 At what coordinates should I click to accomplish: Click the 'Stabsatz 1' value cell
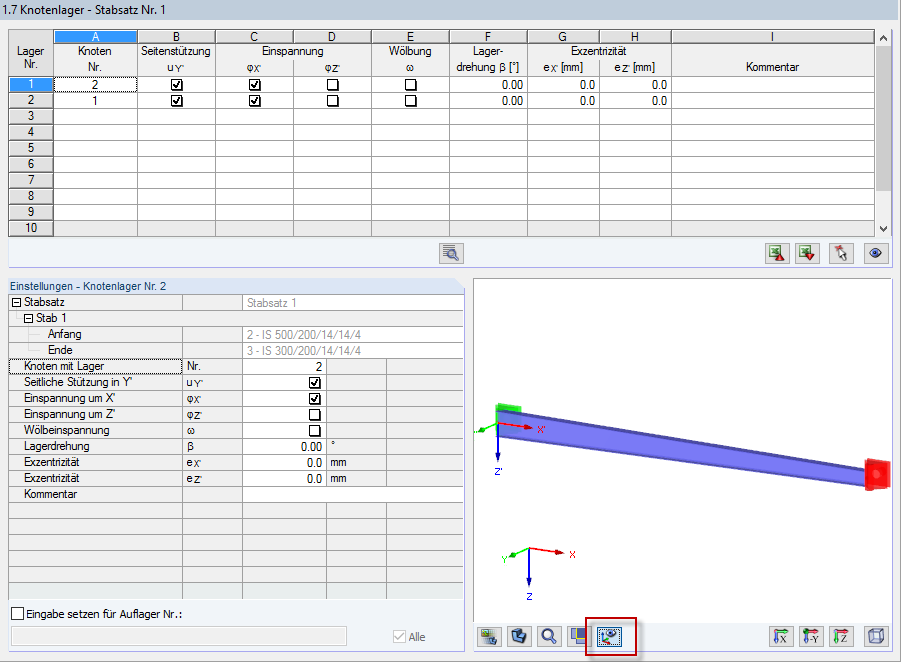[352, 302]
